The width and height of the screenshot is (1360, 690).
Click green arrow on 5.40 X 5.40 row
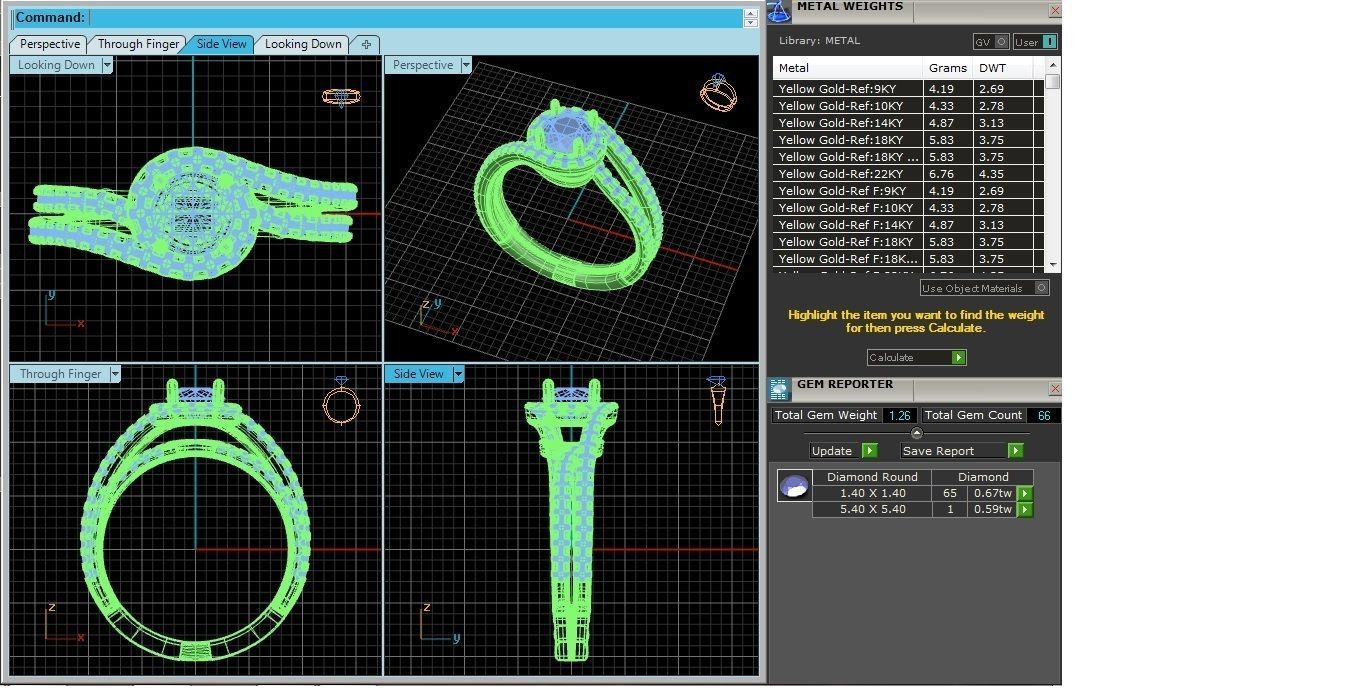[x=1024, y=510]
